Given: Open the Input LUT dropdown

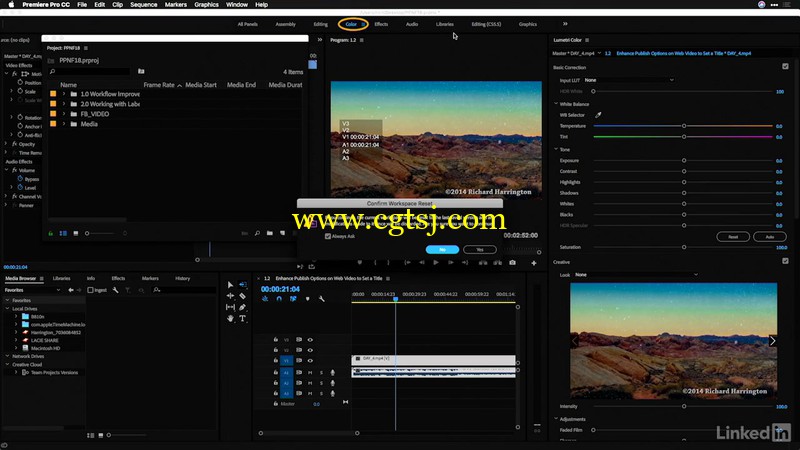Looking at the screenshot, I should (630, 80).
